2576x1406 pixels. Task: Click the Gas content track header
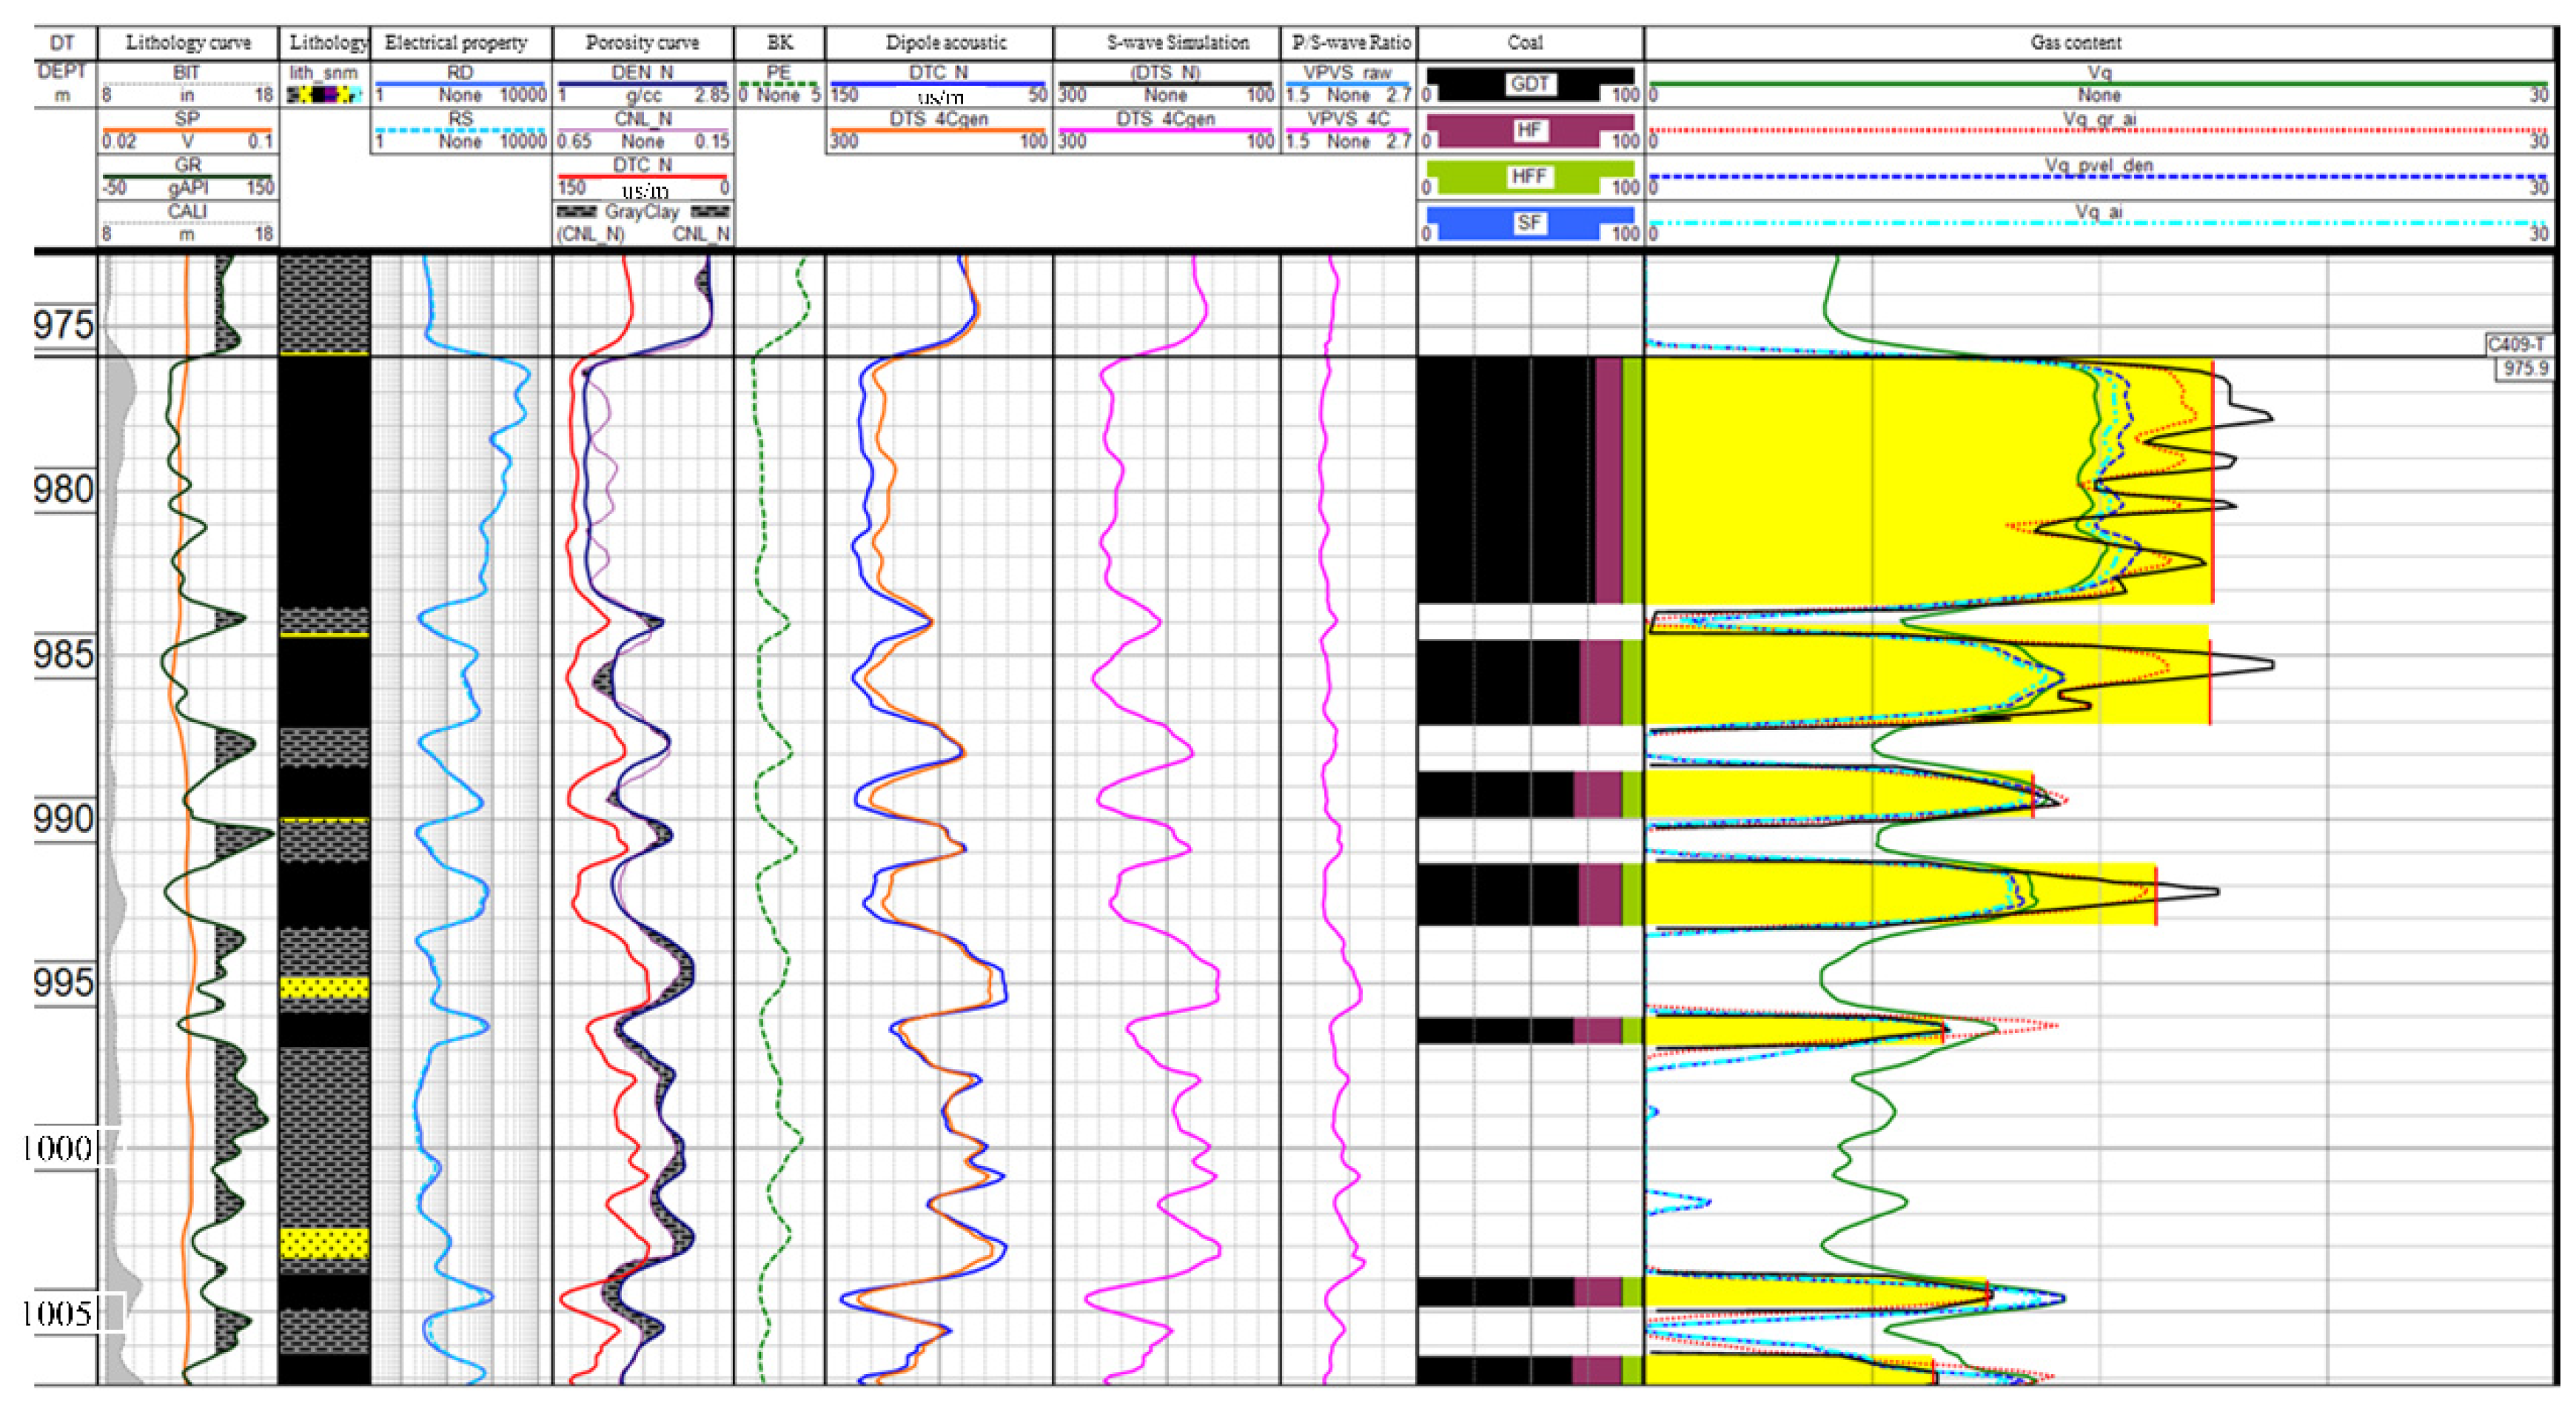click(2075, 42)
